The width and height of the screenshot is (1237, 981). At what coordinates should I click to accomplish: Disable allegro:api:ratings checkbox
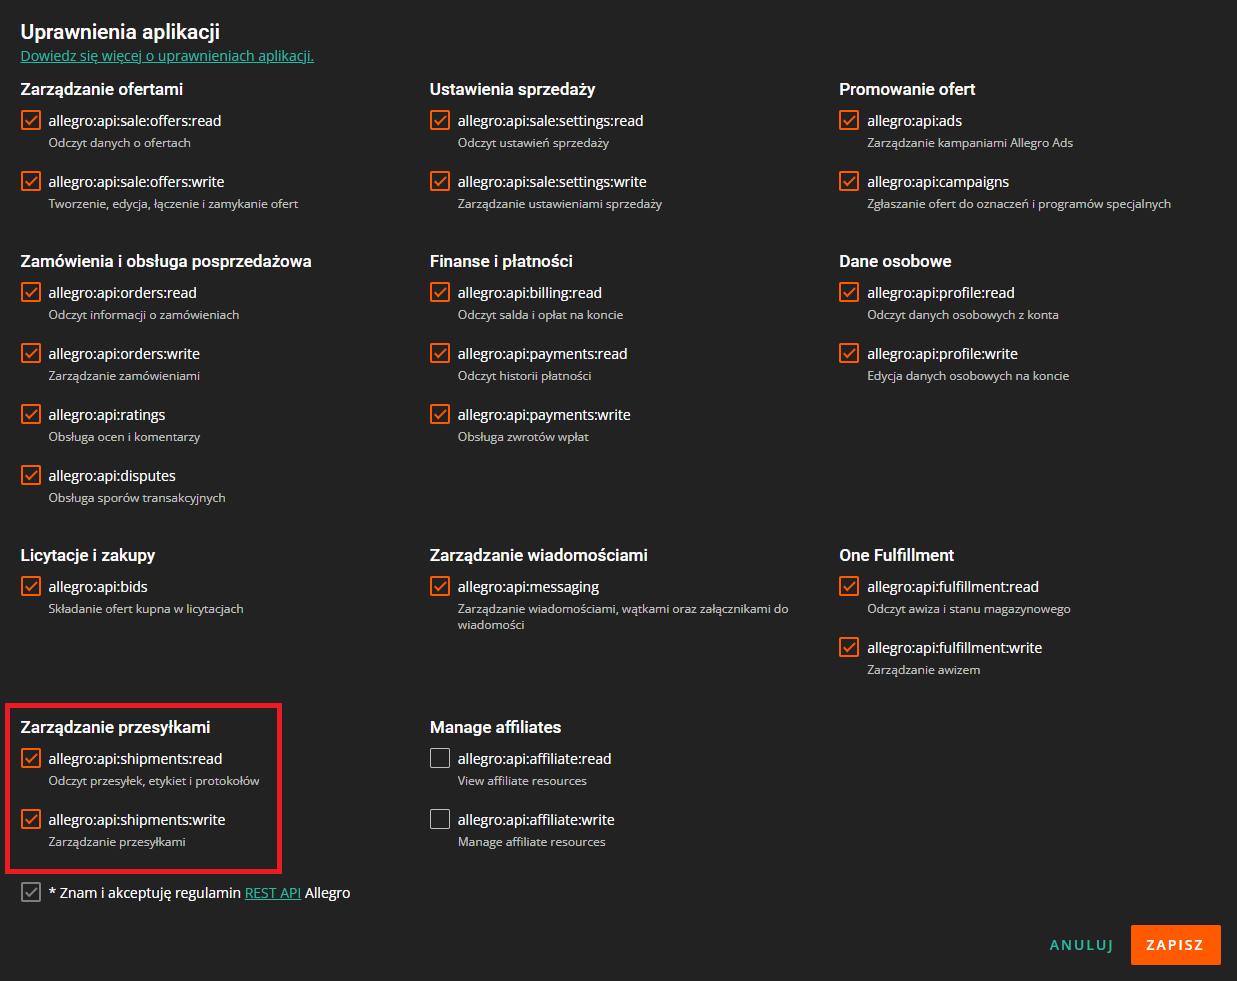[x=31, y=414]
